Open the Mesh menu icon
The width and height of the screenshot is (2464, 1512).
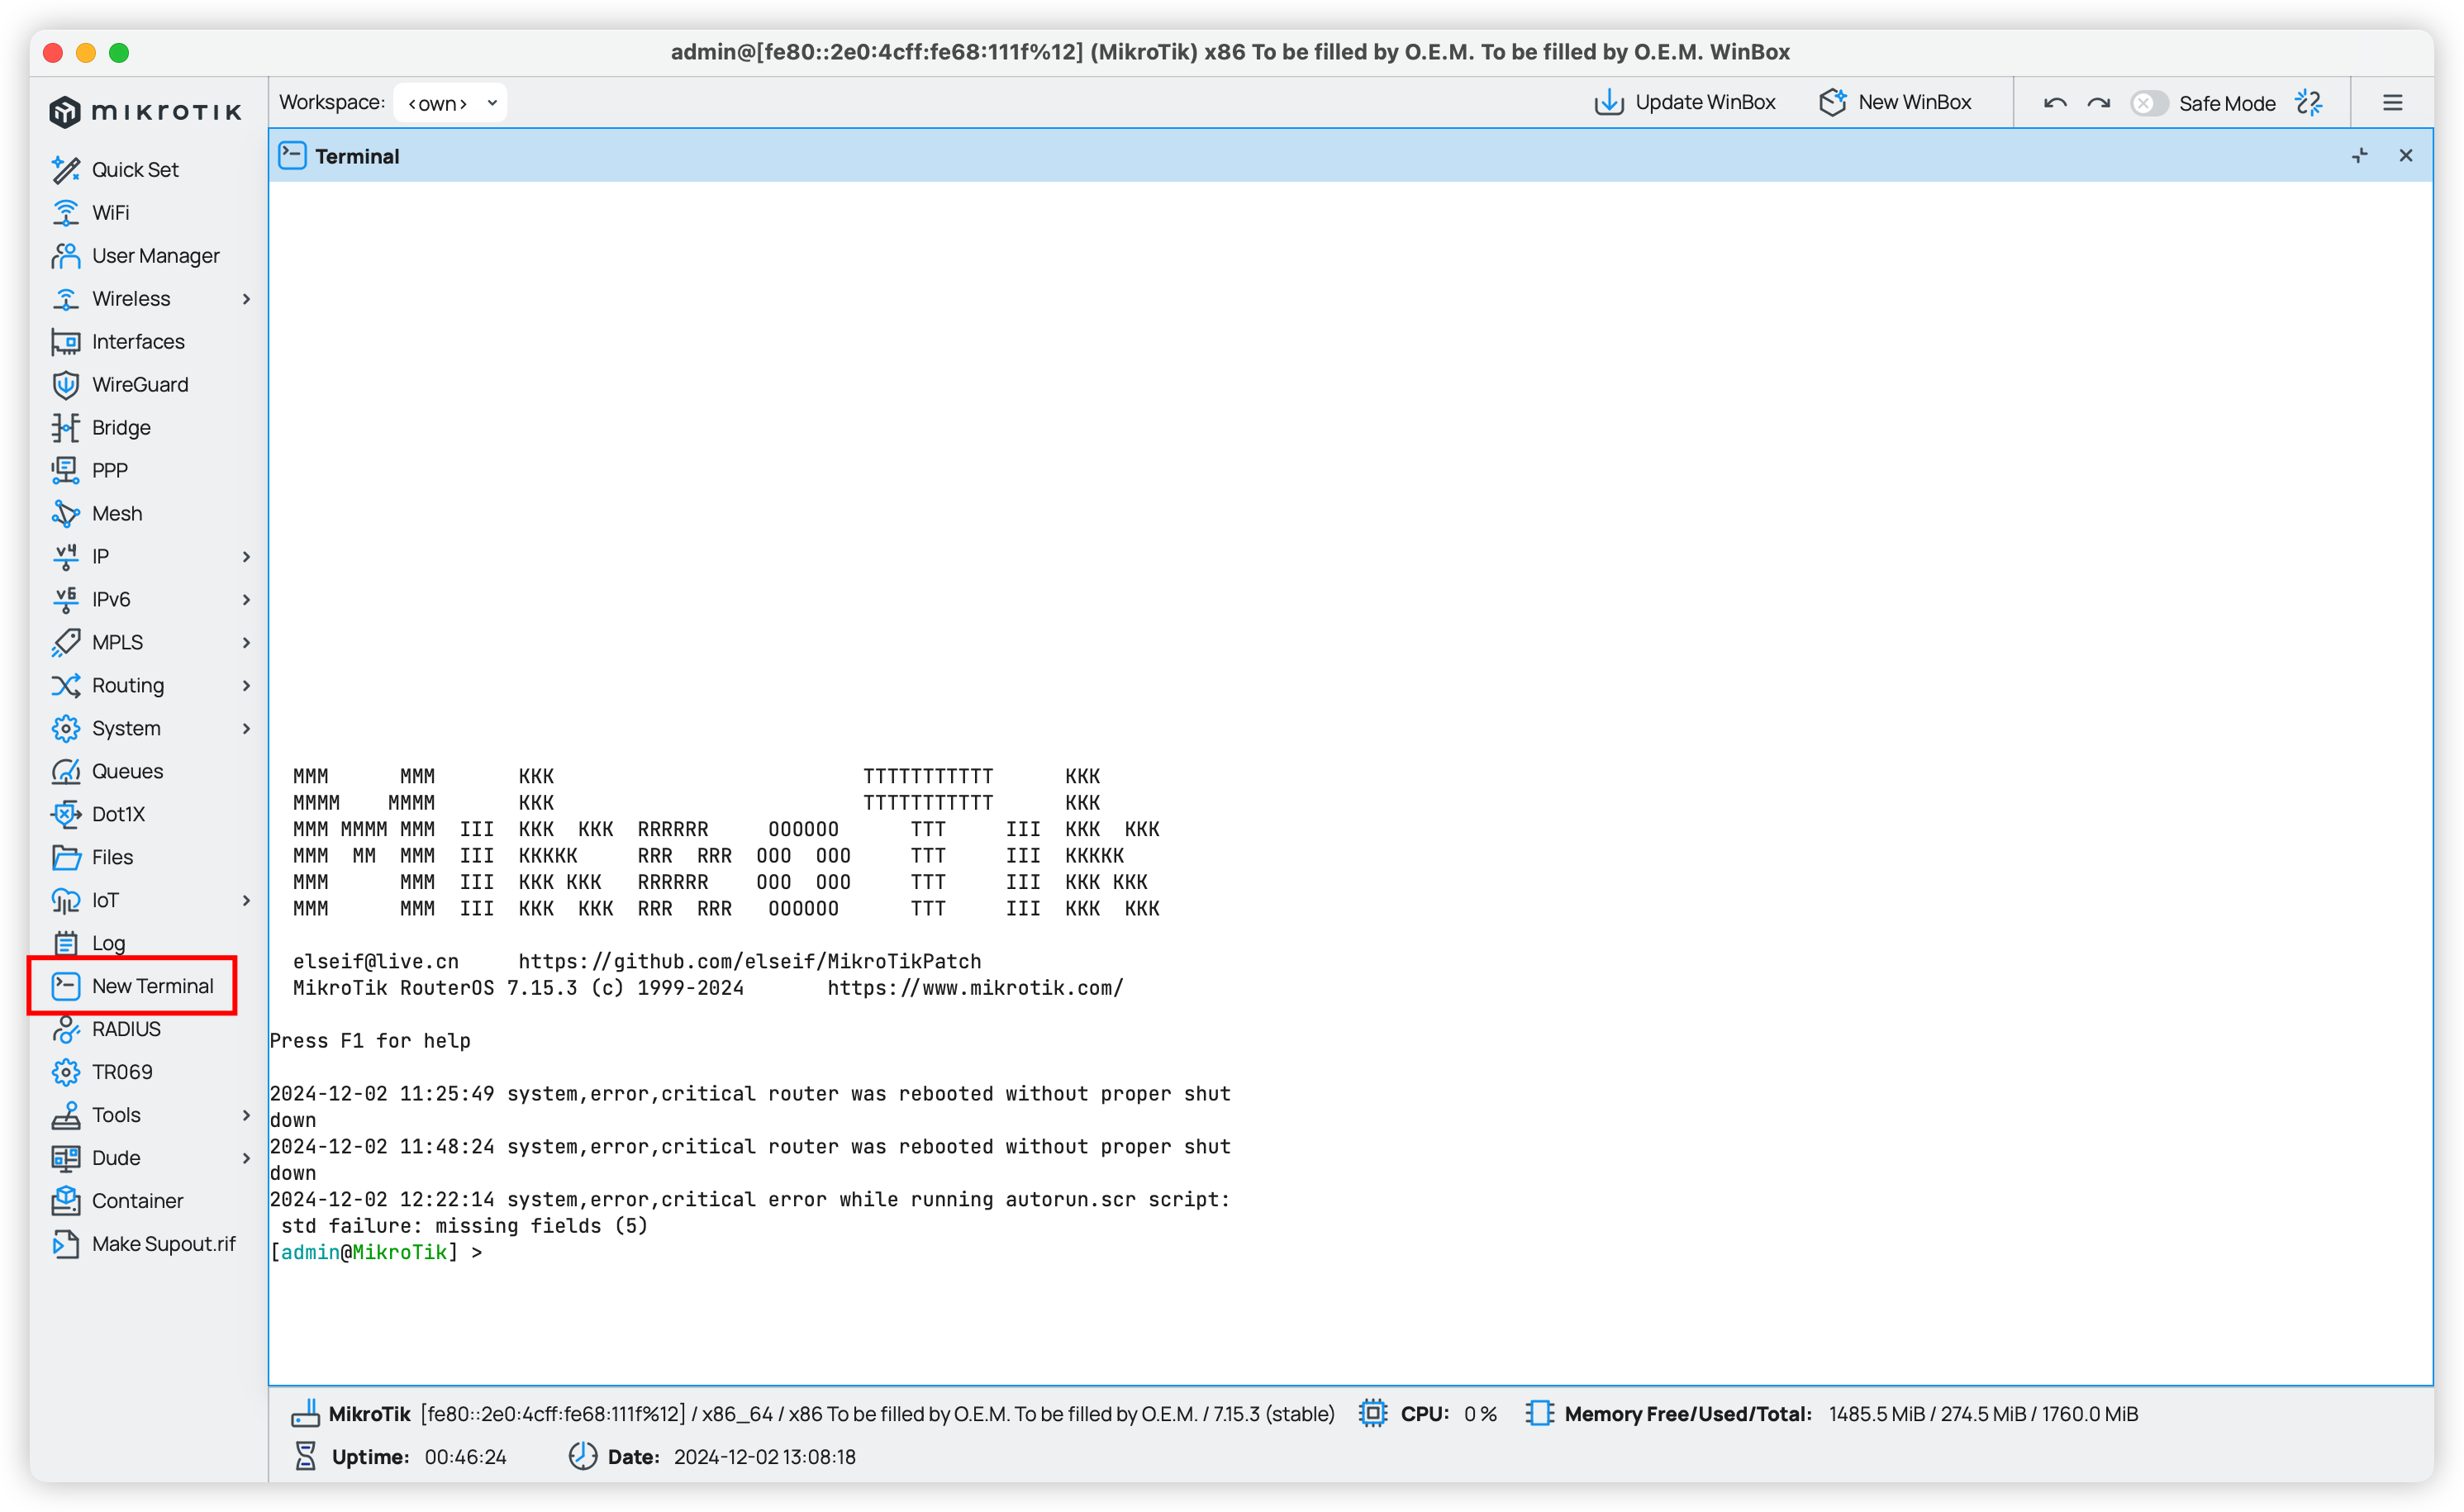coord(65,513)
